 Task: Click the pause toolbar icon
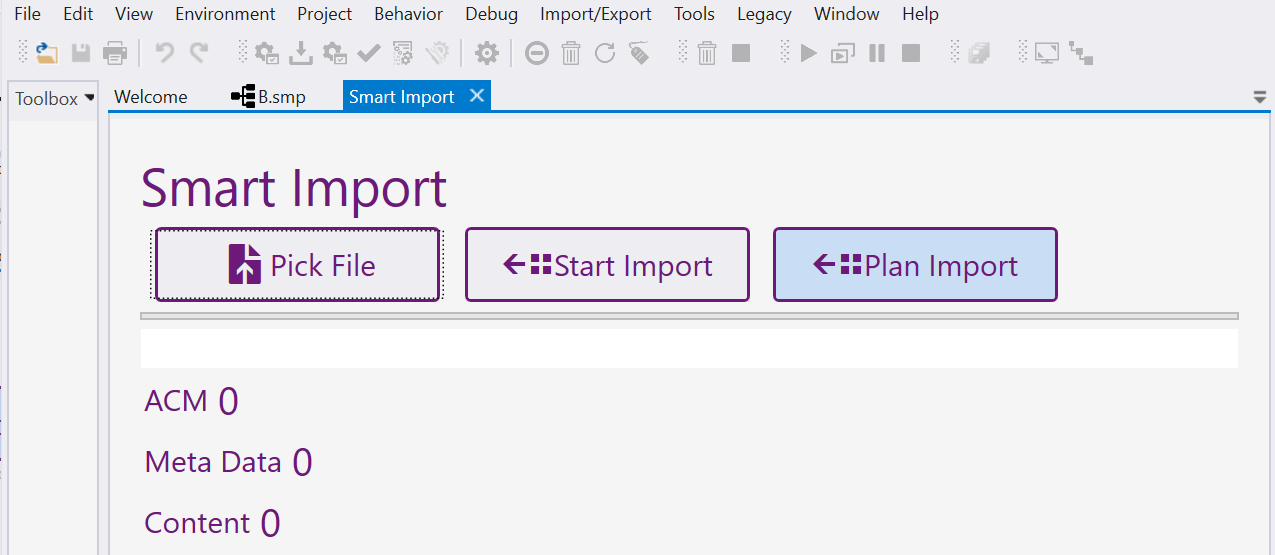tap(877, 53)
